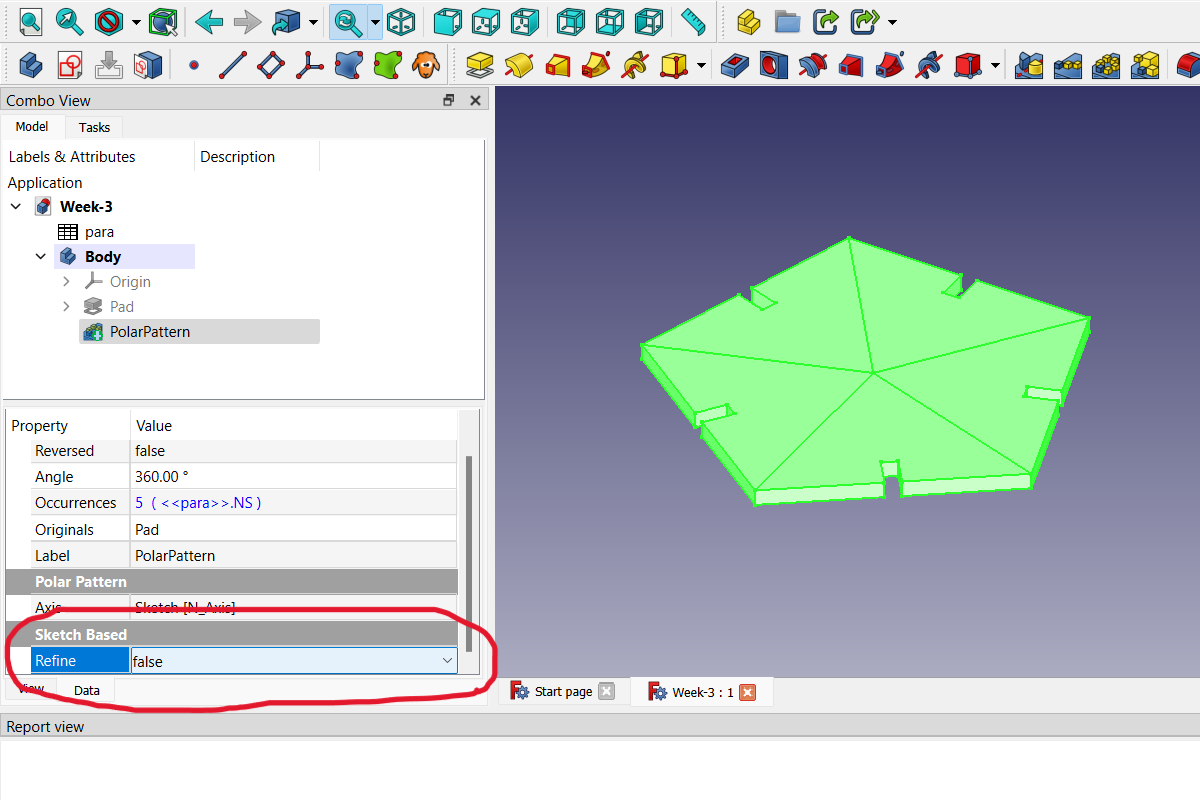Click the Create body icon

(x=31, y=66)
